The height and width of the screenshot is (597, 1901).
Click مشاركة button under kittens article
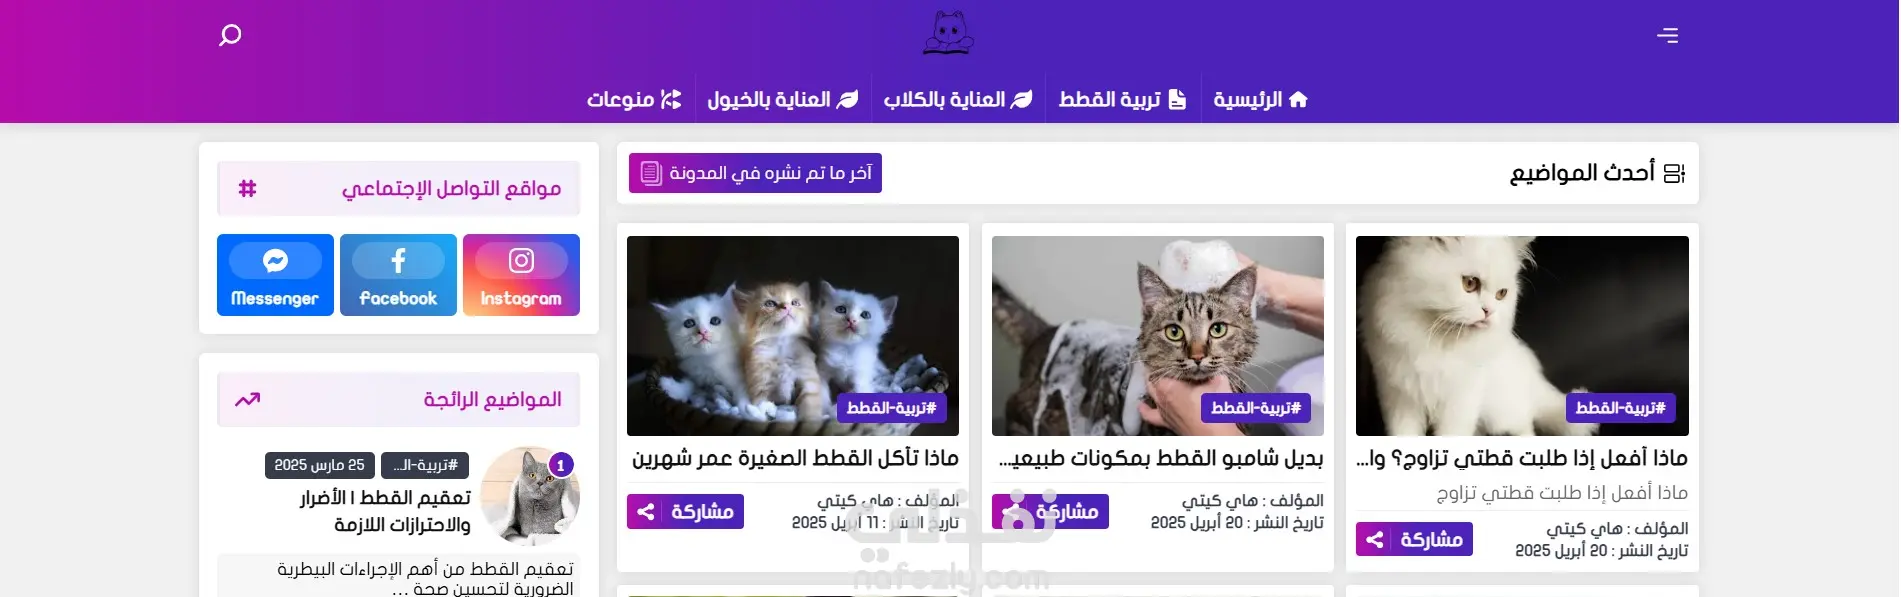(x=685, y=512)
